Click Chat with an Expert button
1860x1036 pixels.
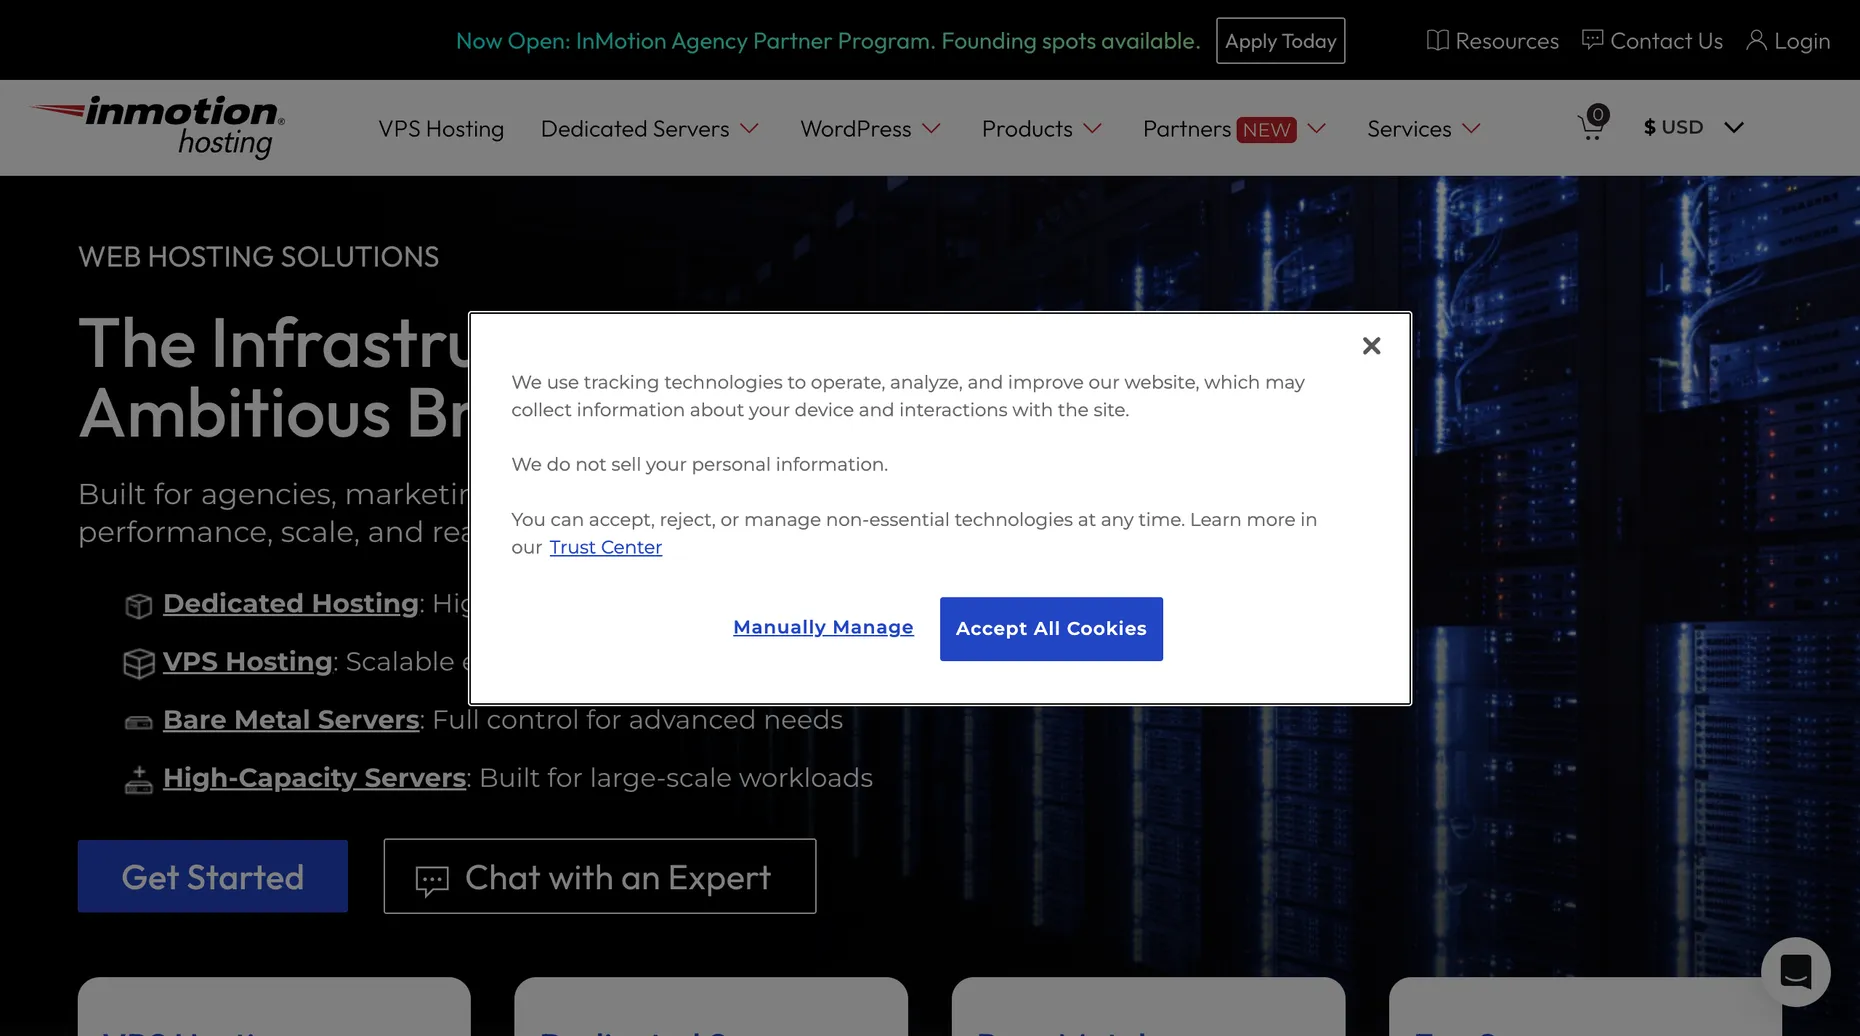600,876
